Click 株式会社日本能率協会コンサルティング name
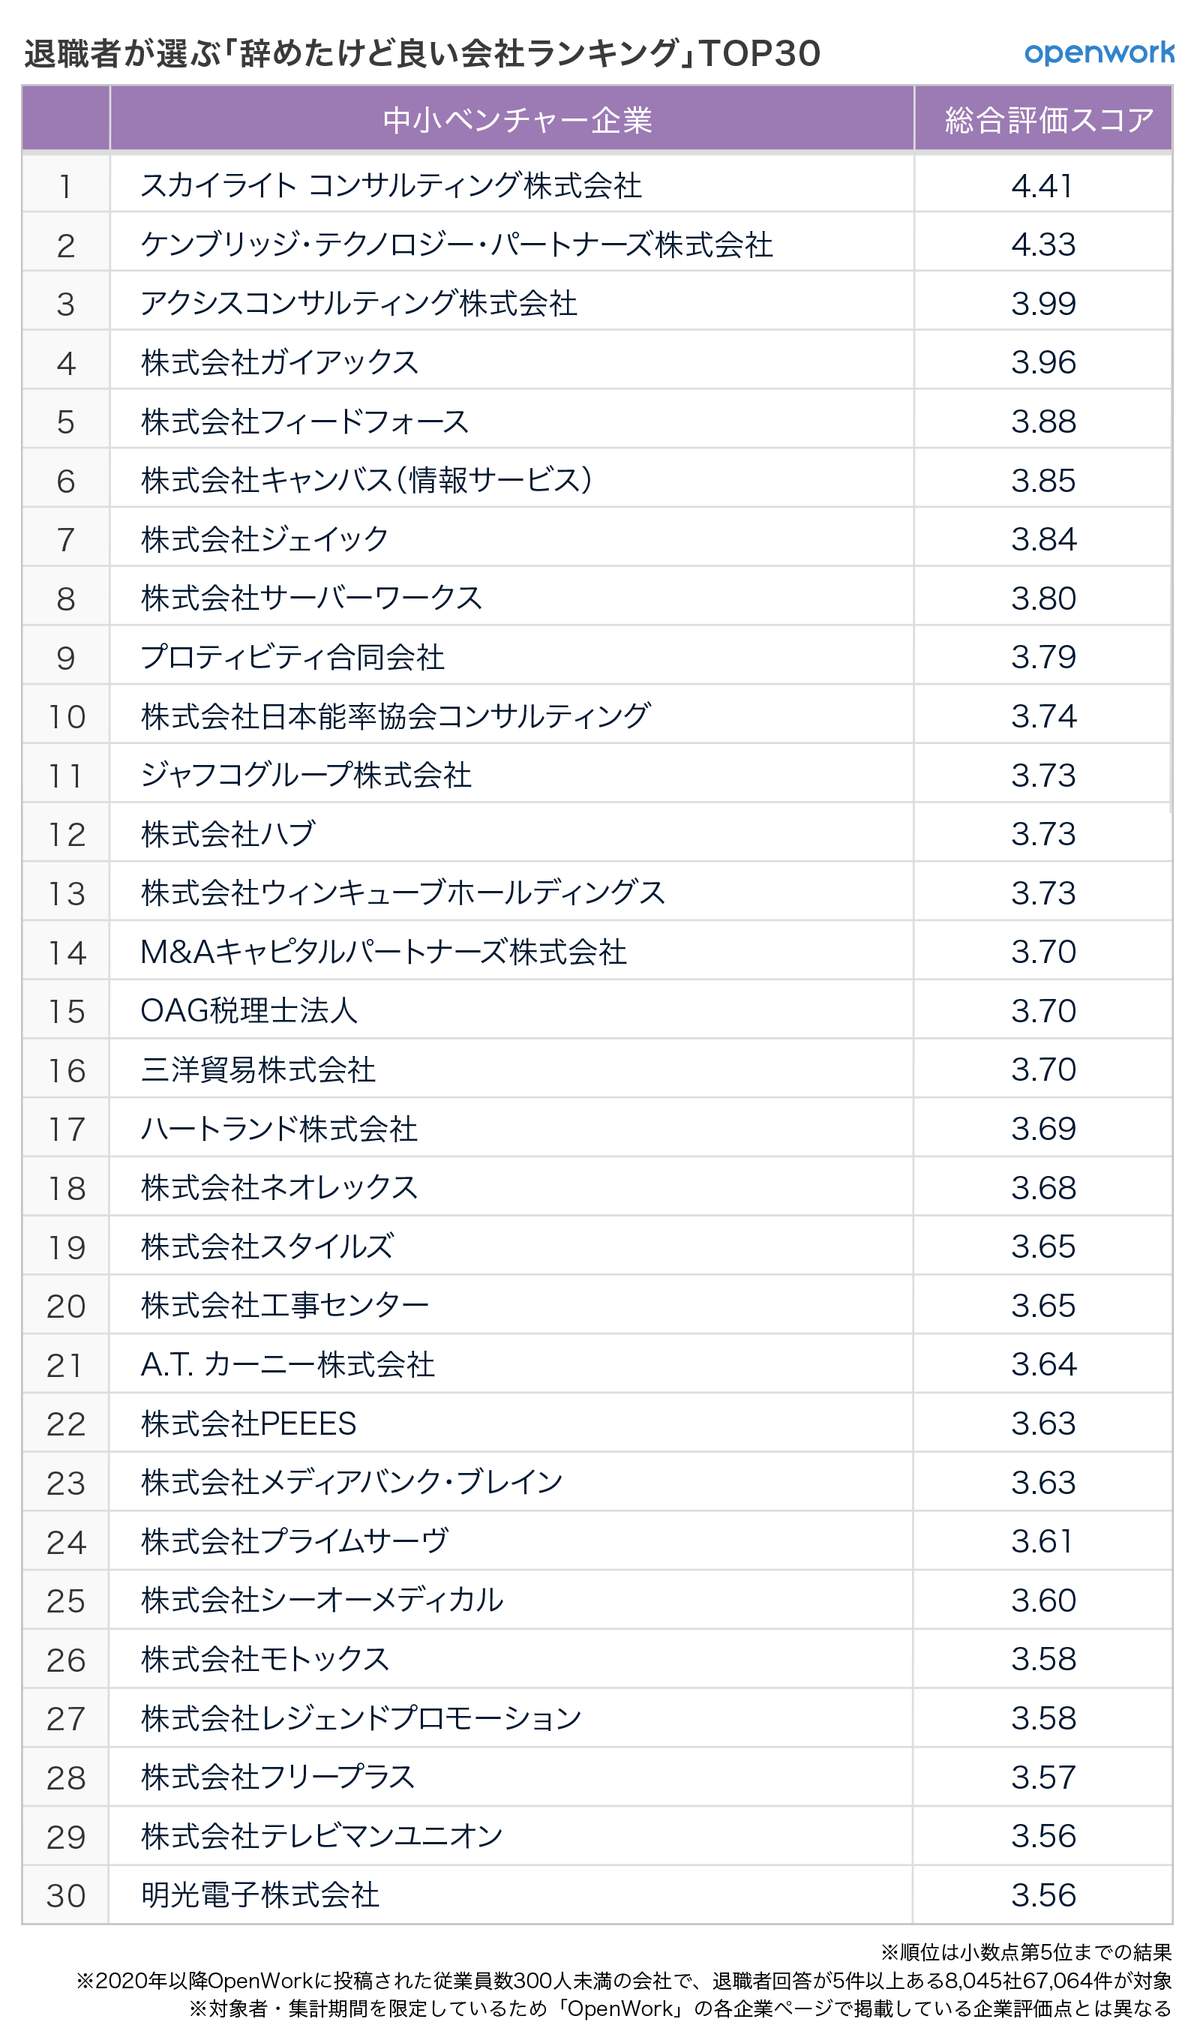Image resolution: width=1200 pixels, height=2040 pixels. (396, 716)
